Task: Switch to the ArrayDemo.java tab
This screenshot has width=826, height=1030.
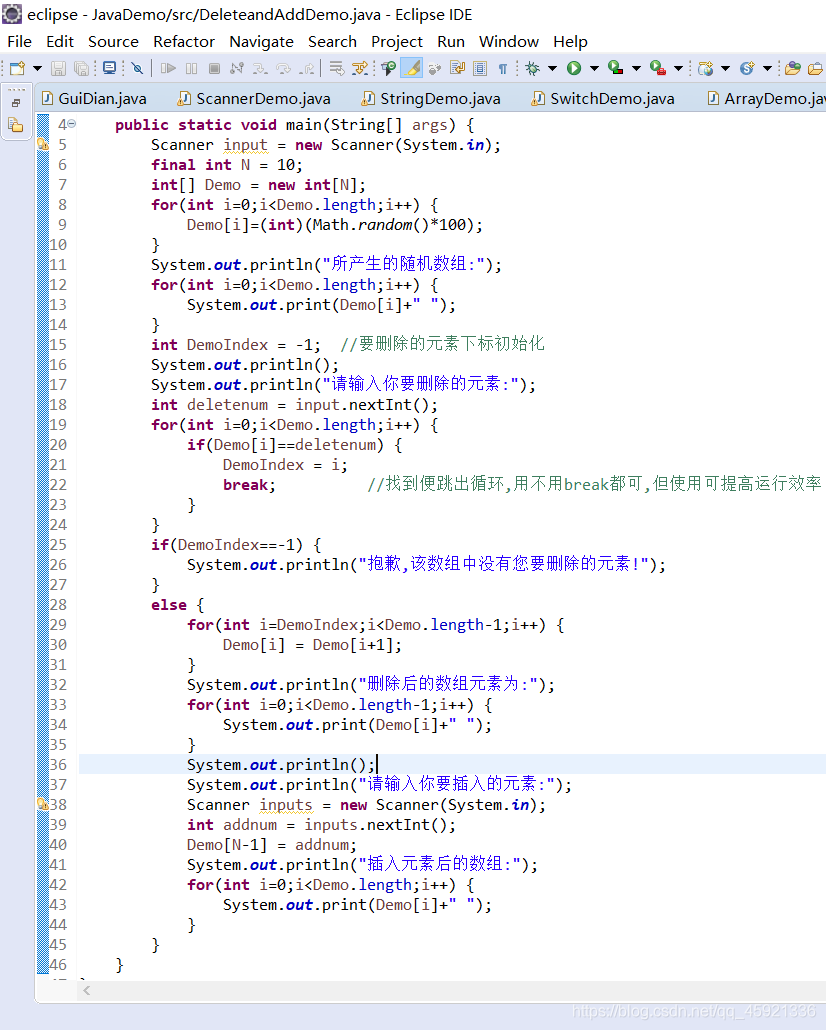Action: [766, 99]
